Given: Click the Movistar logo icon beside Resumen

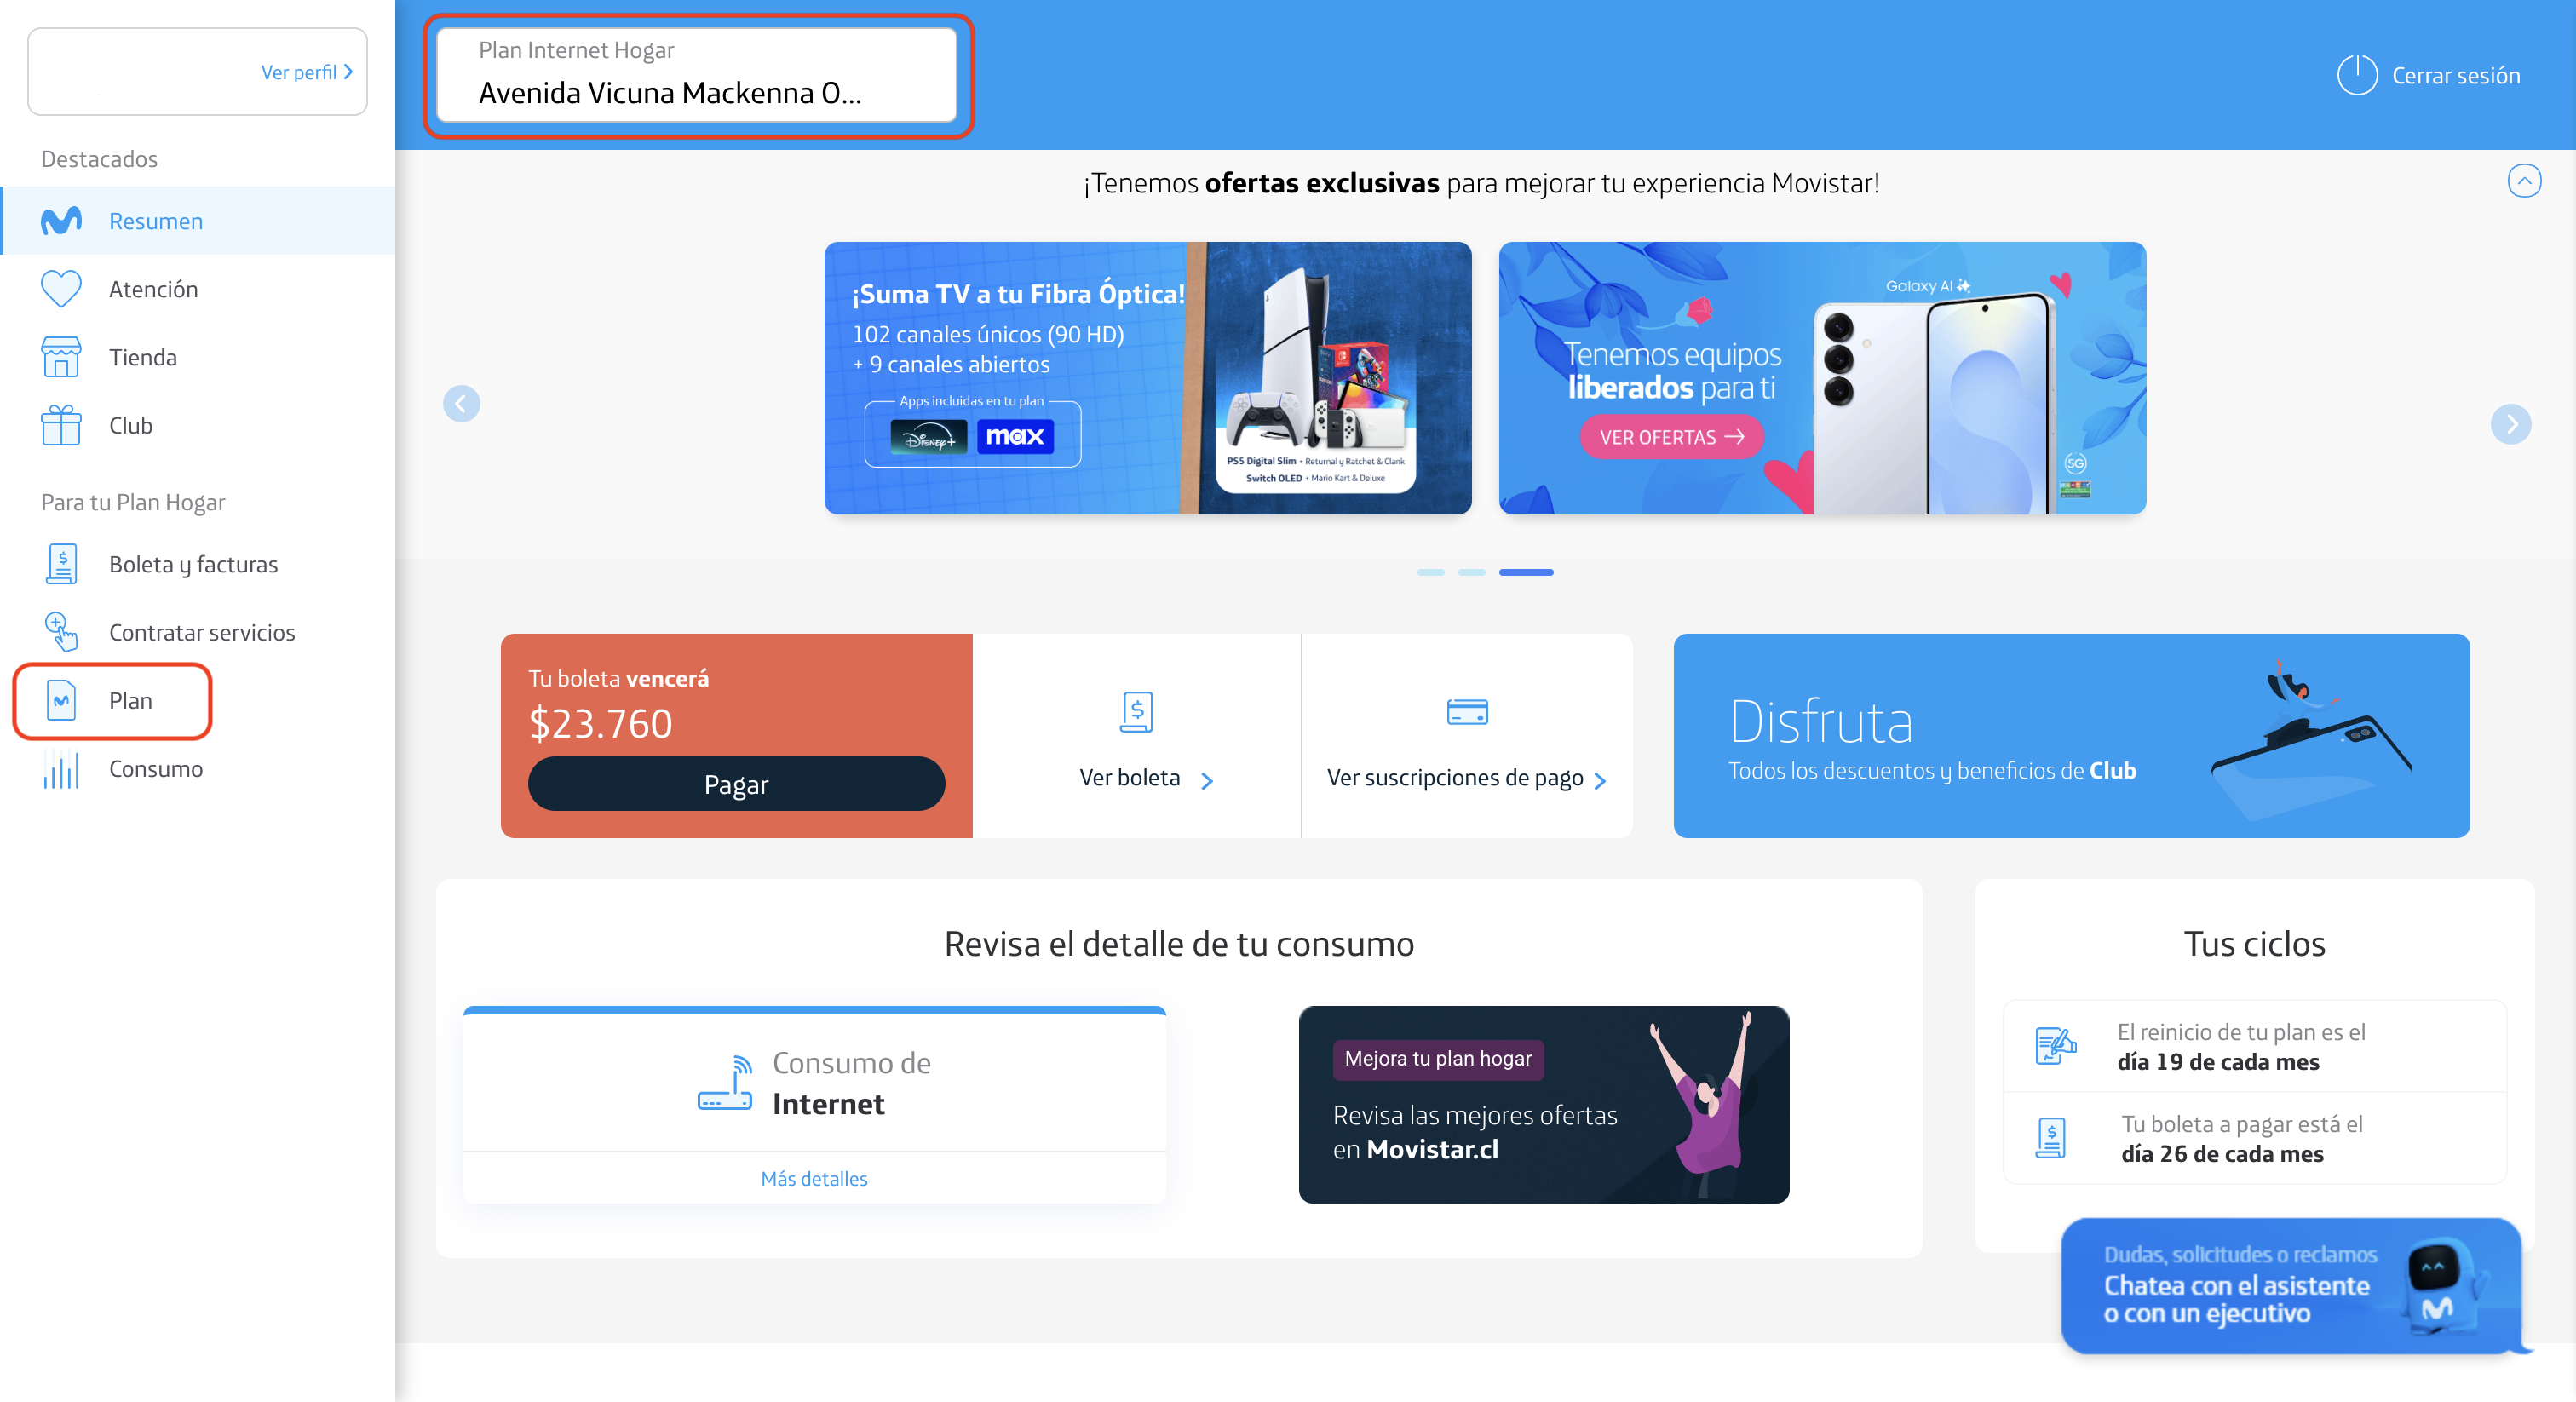Looking at the screenshot, I should click(61, 221).
